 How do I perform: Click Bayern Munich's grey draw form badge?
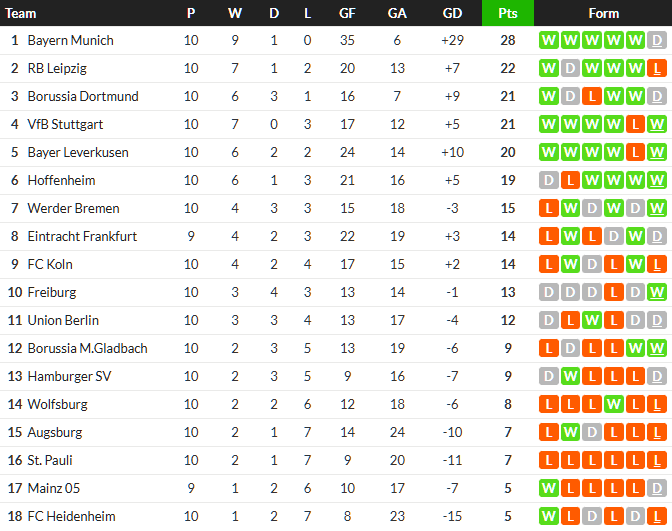656,40
